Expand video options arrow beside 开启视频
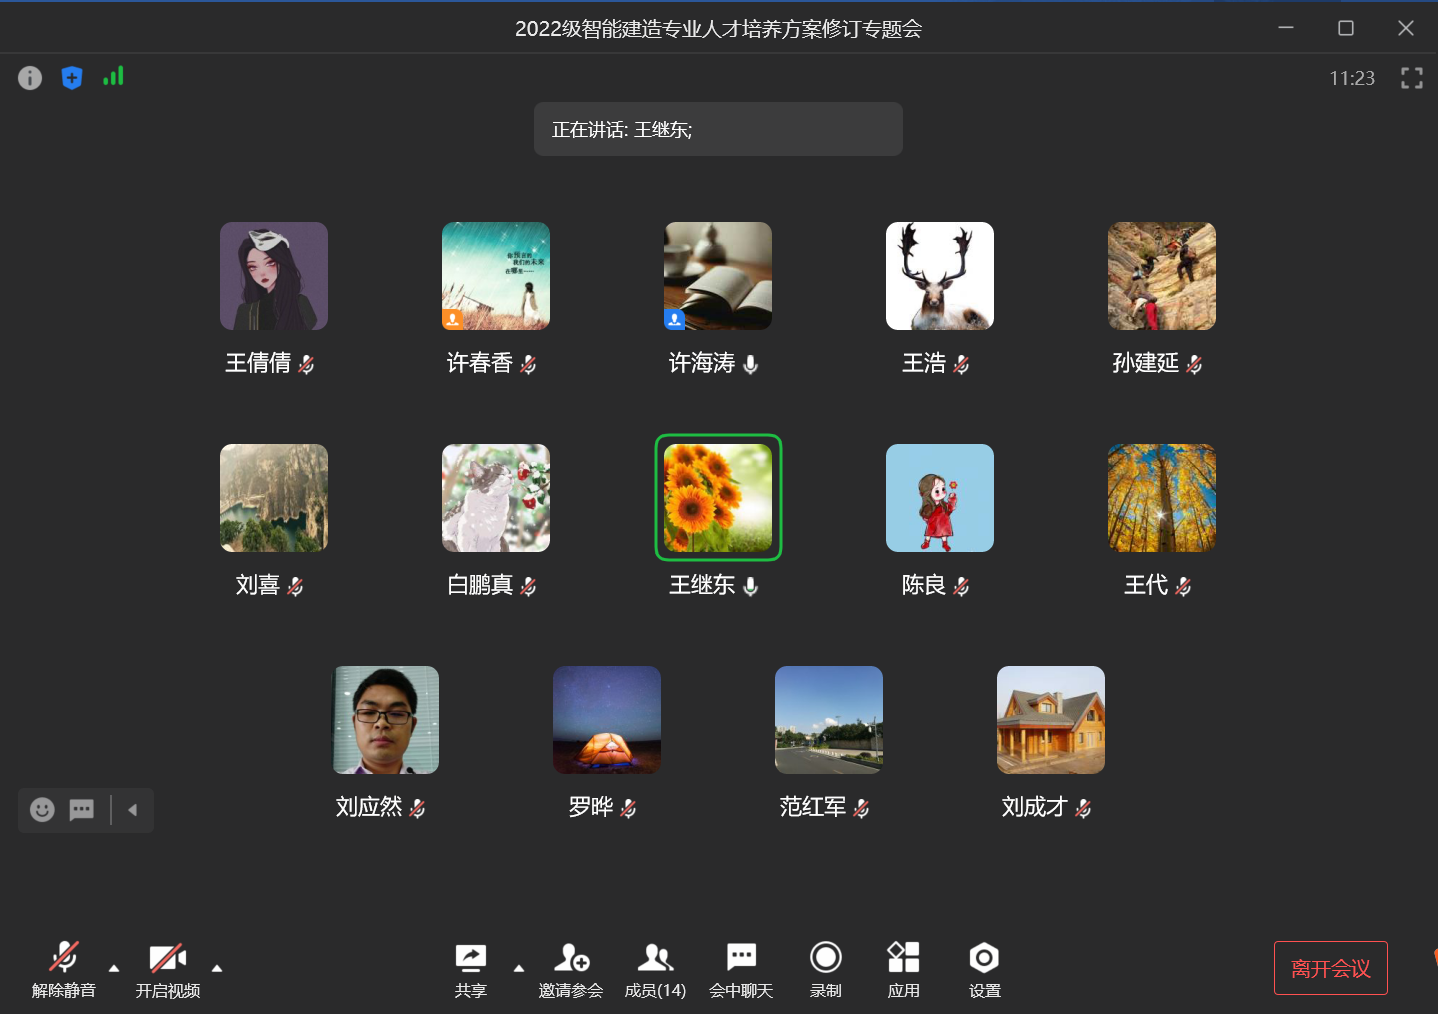 [x=217, y=968]
